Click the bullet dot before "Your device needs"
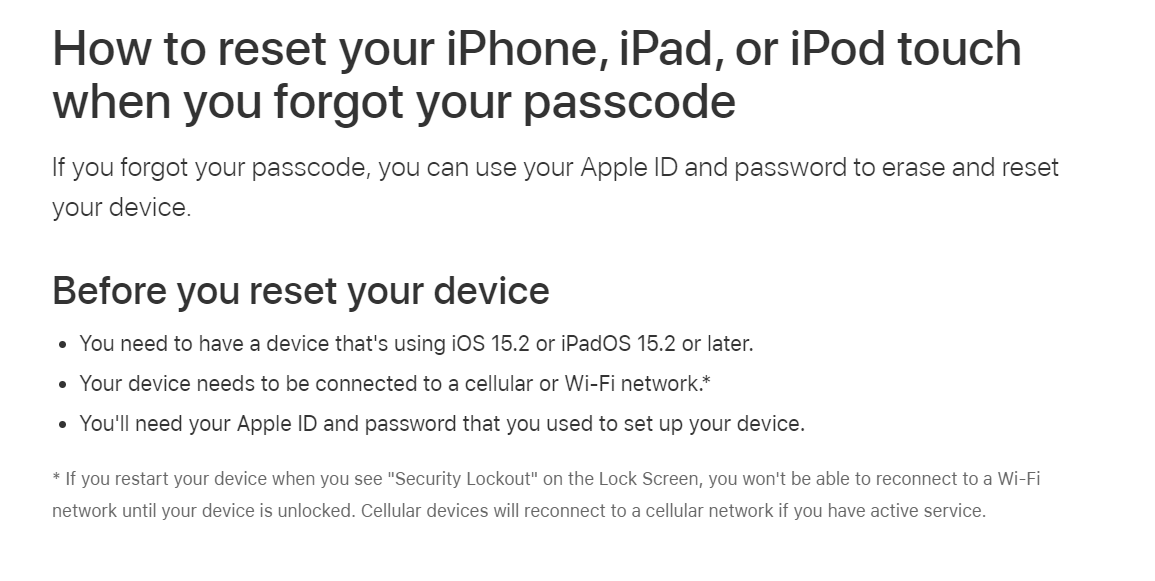Screen dimensions: 1155x581 tap(62, 385)
